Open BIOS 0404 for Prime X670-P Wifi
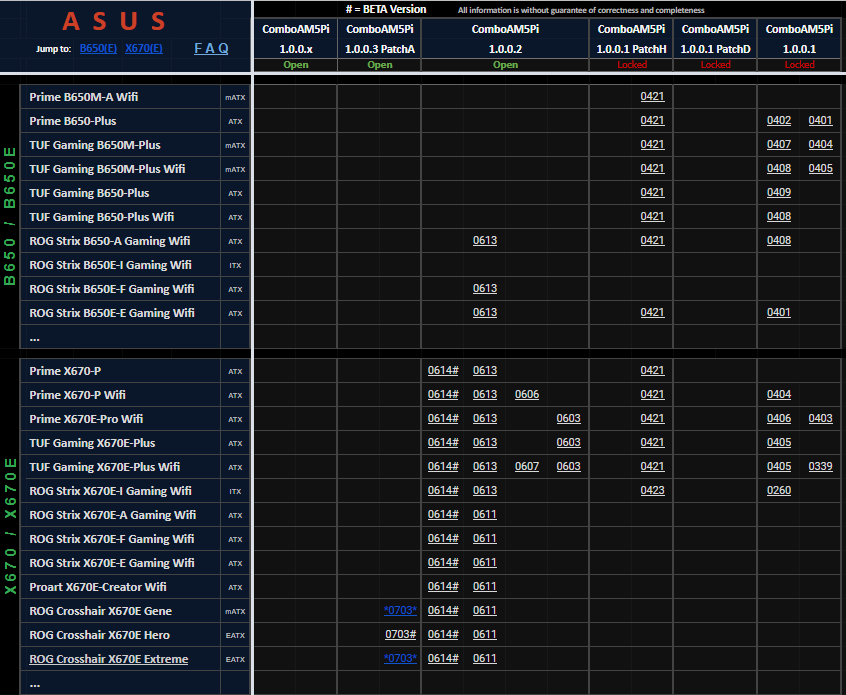 [x=779, y=394]
